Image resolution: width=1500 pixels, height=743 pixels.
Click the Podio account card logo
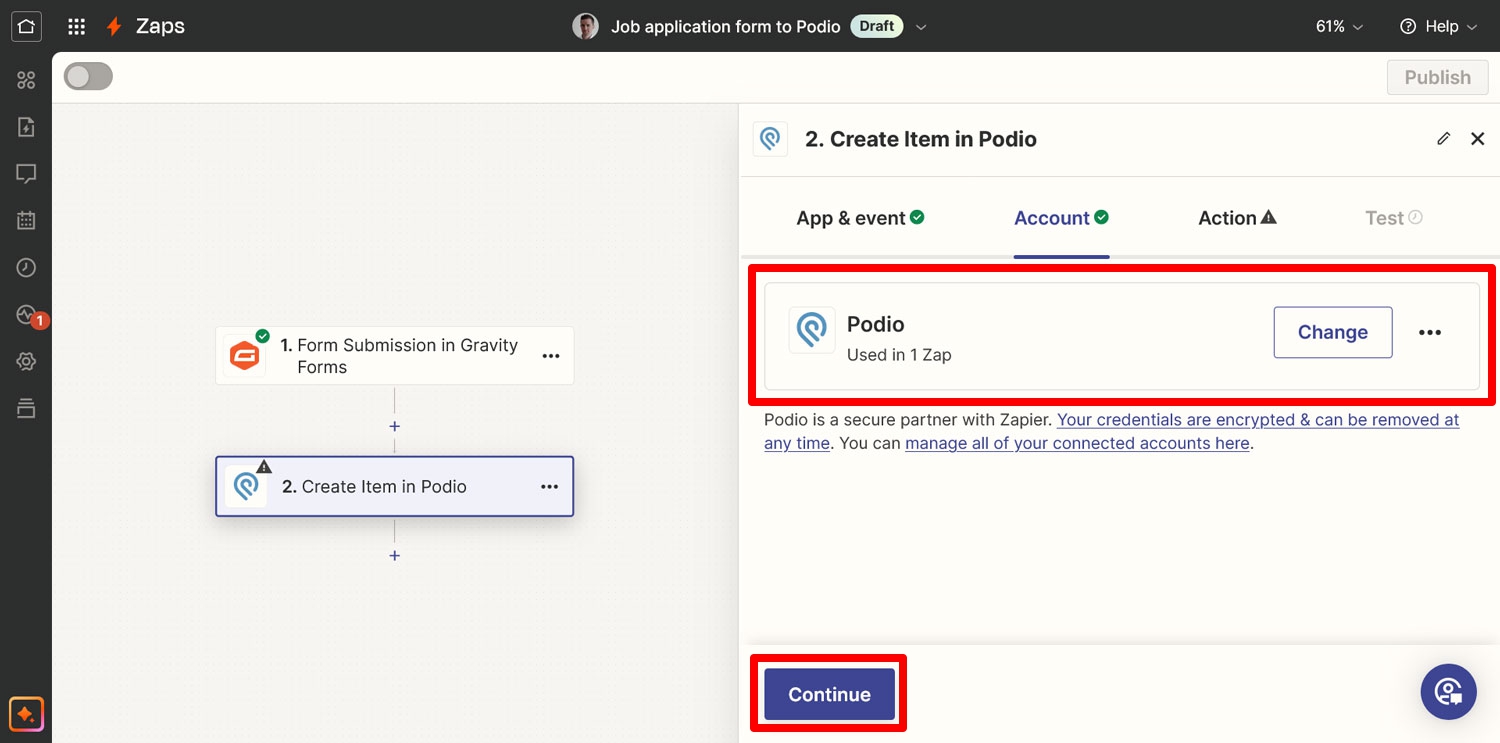[812, 330]
